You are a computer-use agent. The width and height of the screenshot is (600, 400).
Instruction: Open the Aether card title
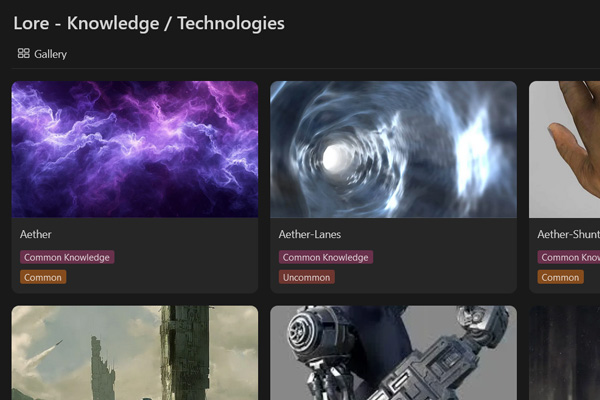click(36, 234)
